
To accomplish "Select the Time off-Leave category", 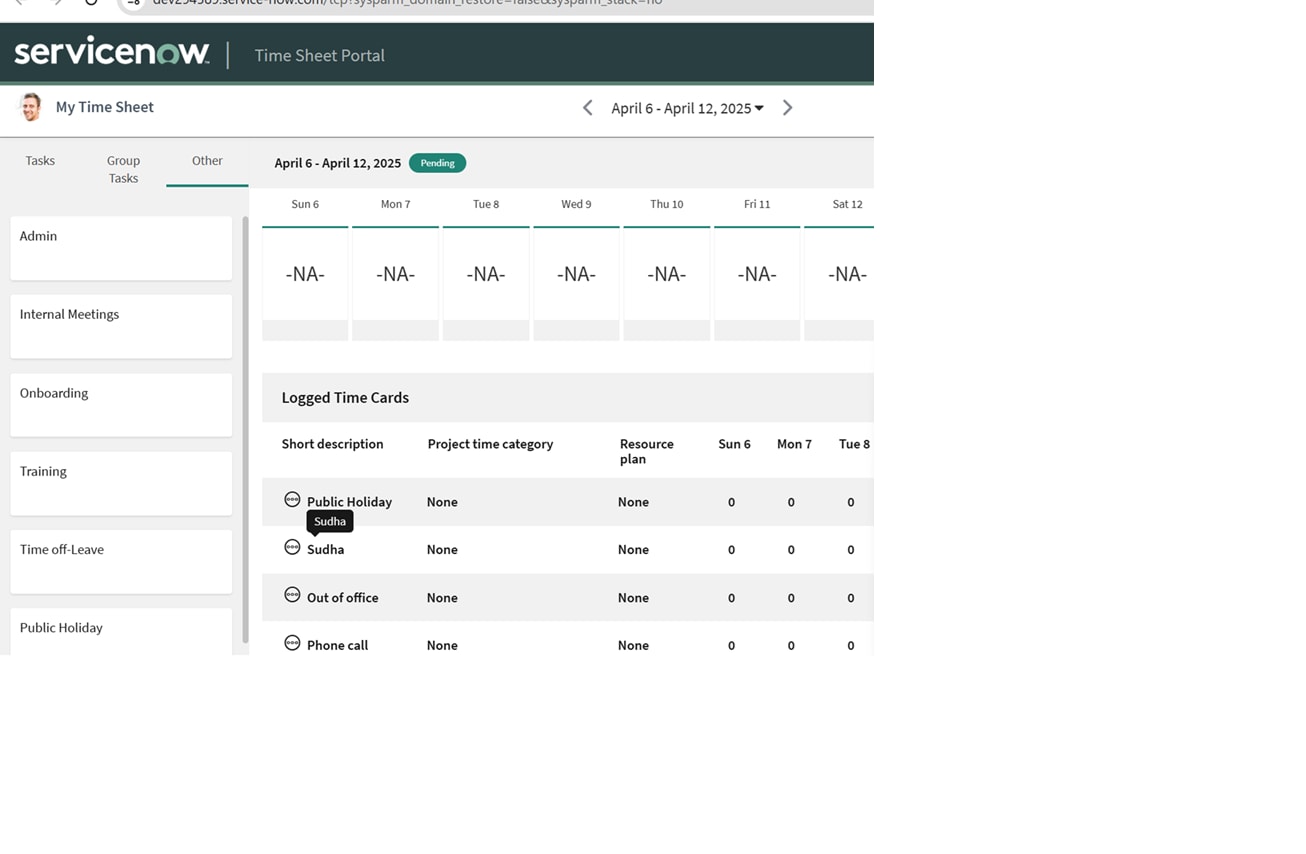I will (x=120, y=561).
